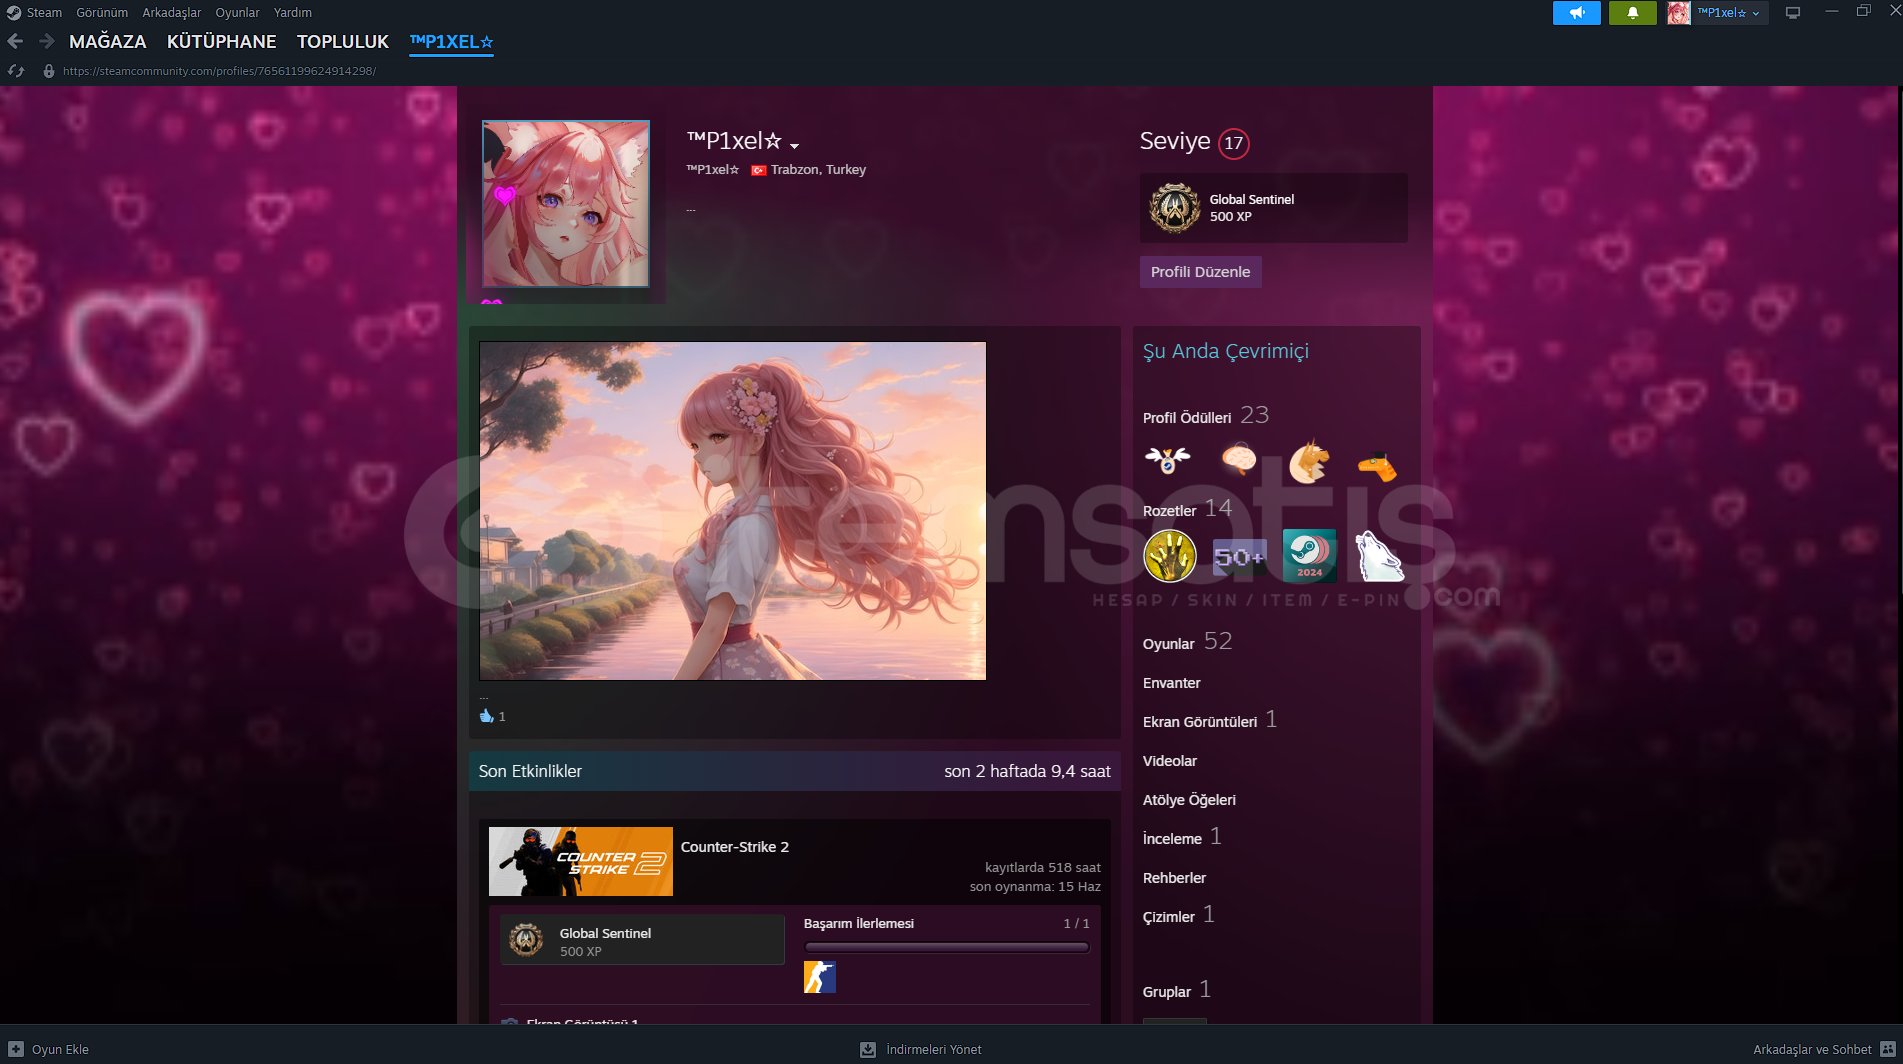The height and width of the screenshot is (1064, 1903).
Task: Open the 50+ games badge
Action: click(1239, 556)
